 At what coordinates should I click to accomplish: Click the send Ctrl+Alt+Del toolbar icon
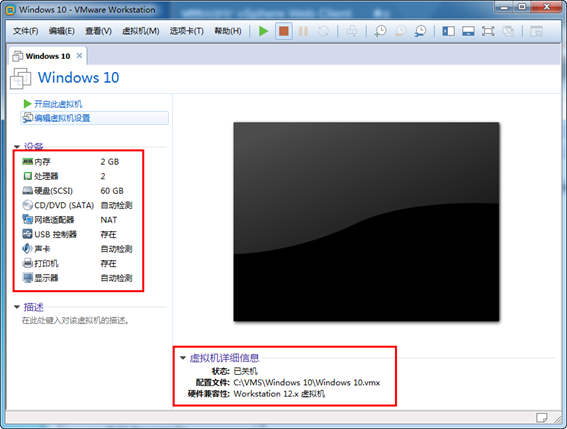coord(352,31)
